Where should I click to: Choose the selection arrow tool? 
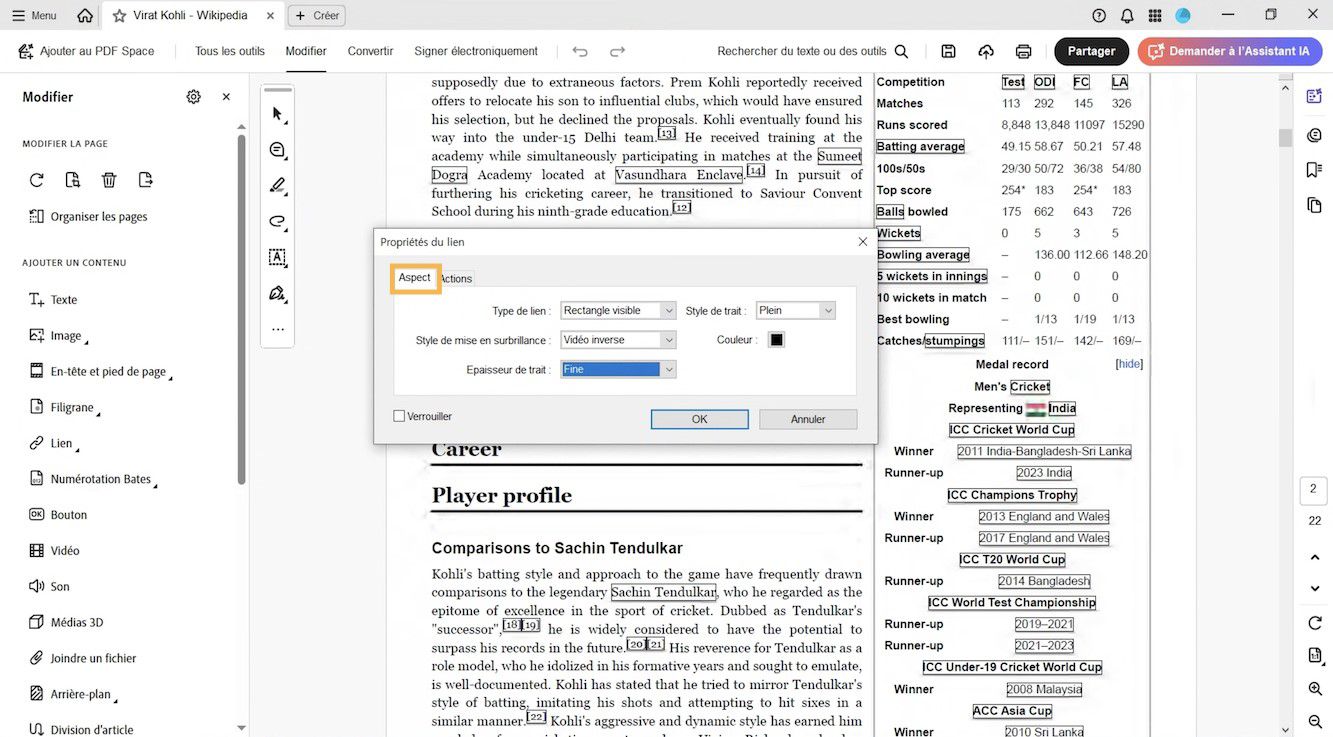(277, 114)
